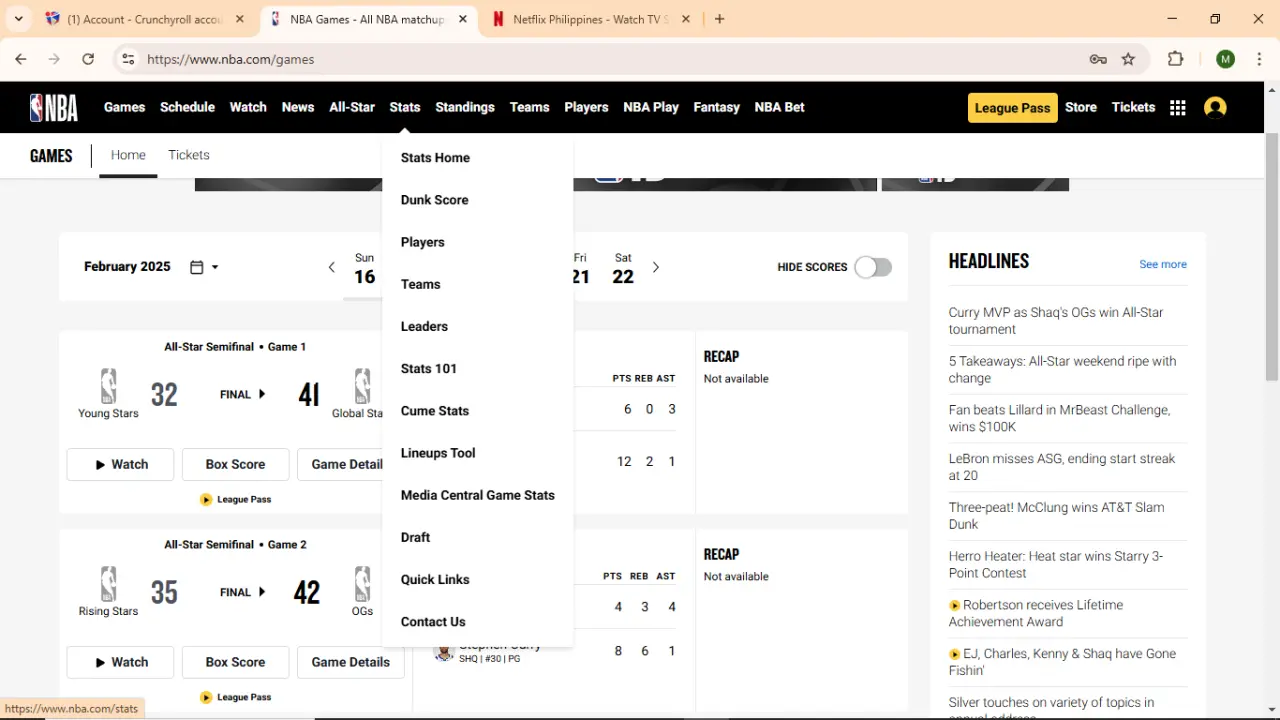The height and width of the screenshot is (720, 1280).
Task: Close the NBA Games tab
Action: click(x=462, y=19)
